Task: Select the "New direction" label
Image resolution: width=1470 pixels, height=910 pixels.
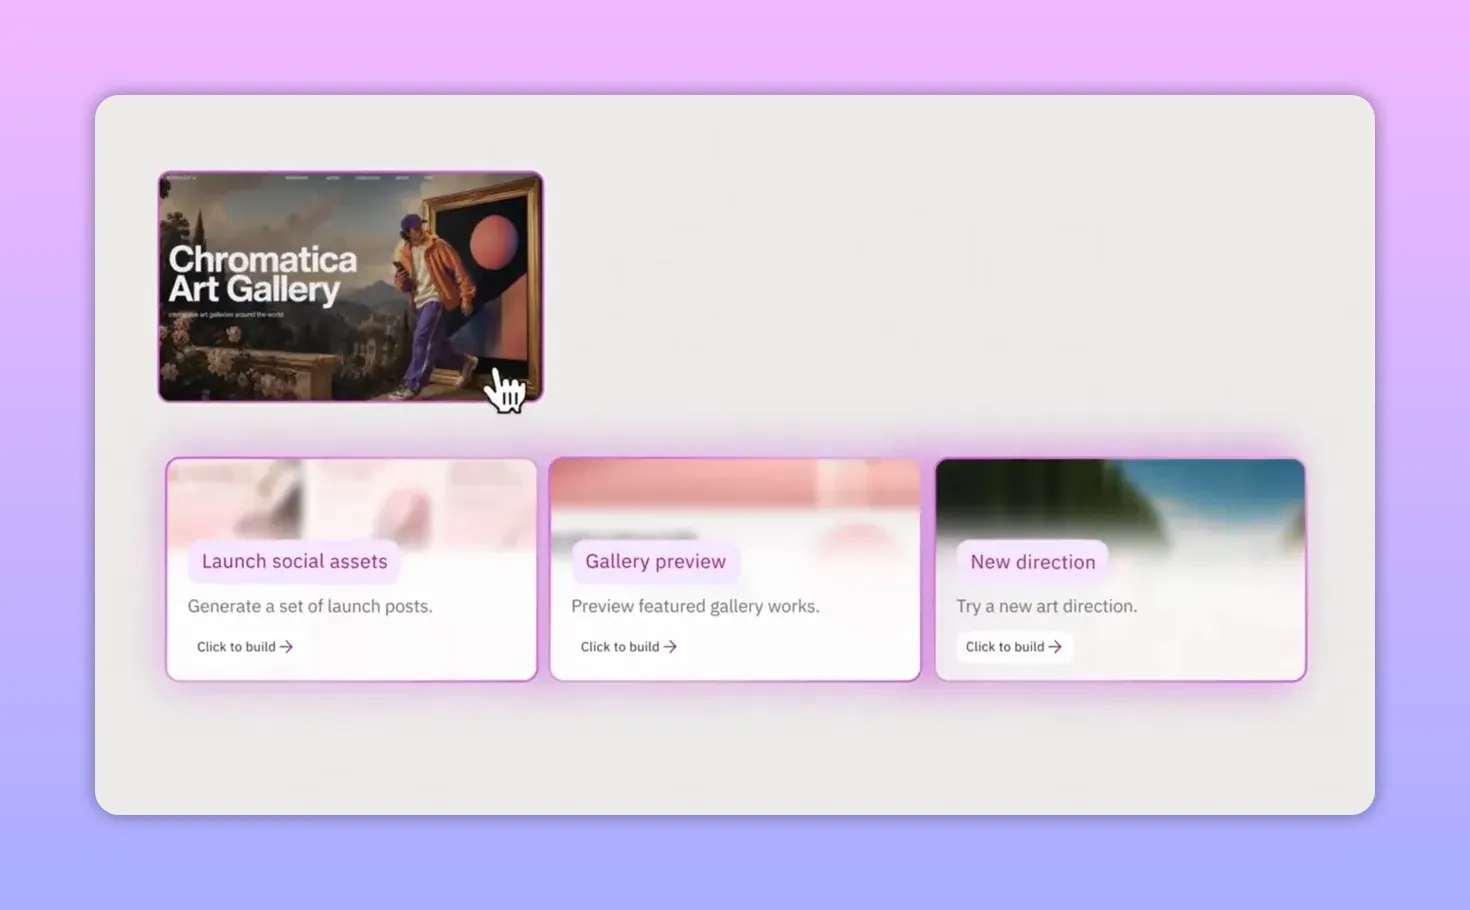Action: [1033, 562]
